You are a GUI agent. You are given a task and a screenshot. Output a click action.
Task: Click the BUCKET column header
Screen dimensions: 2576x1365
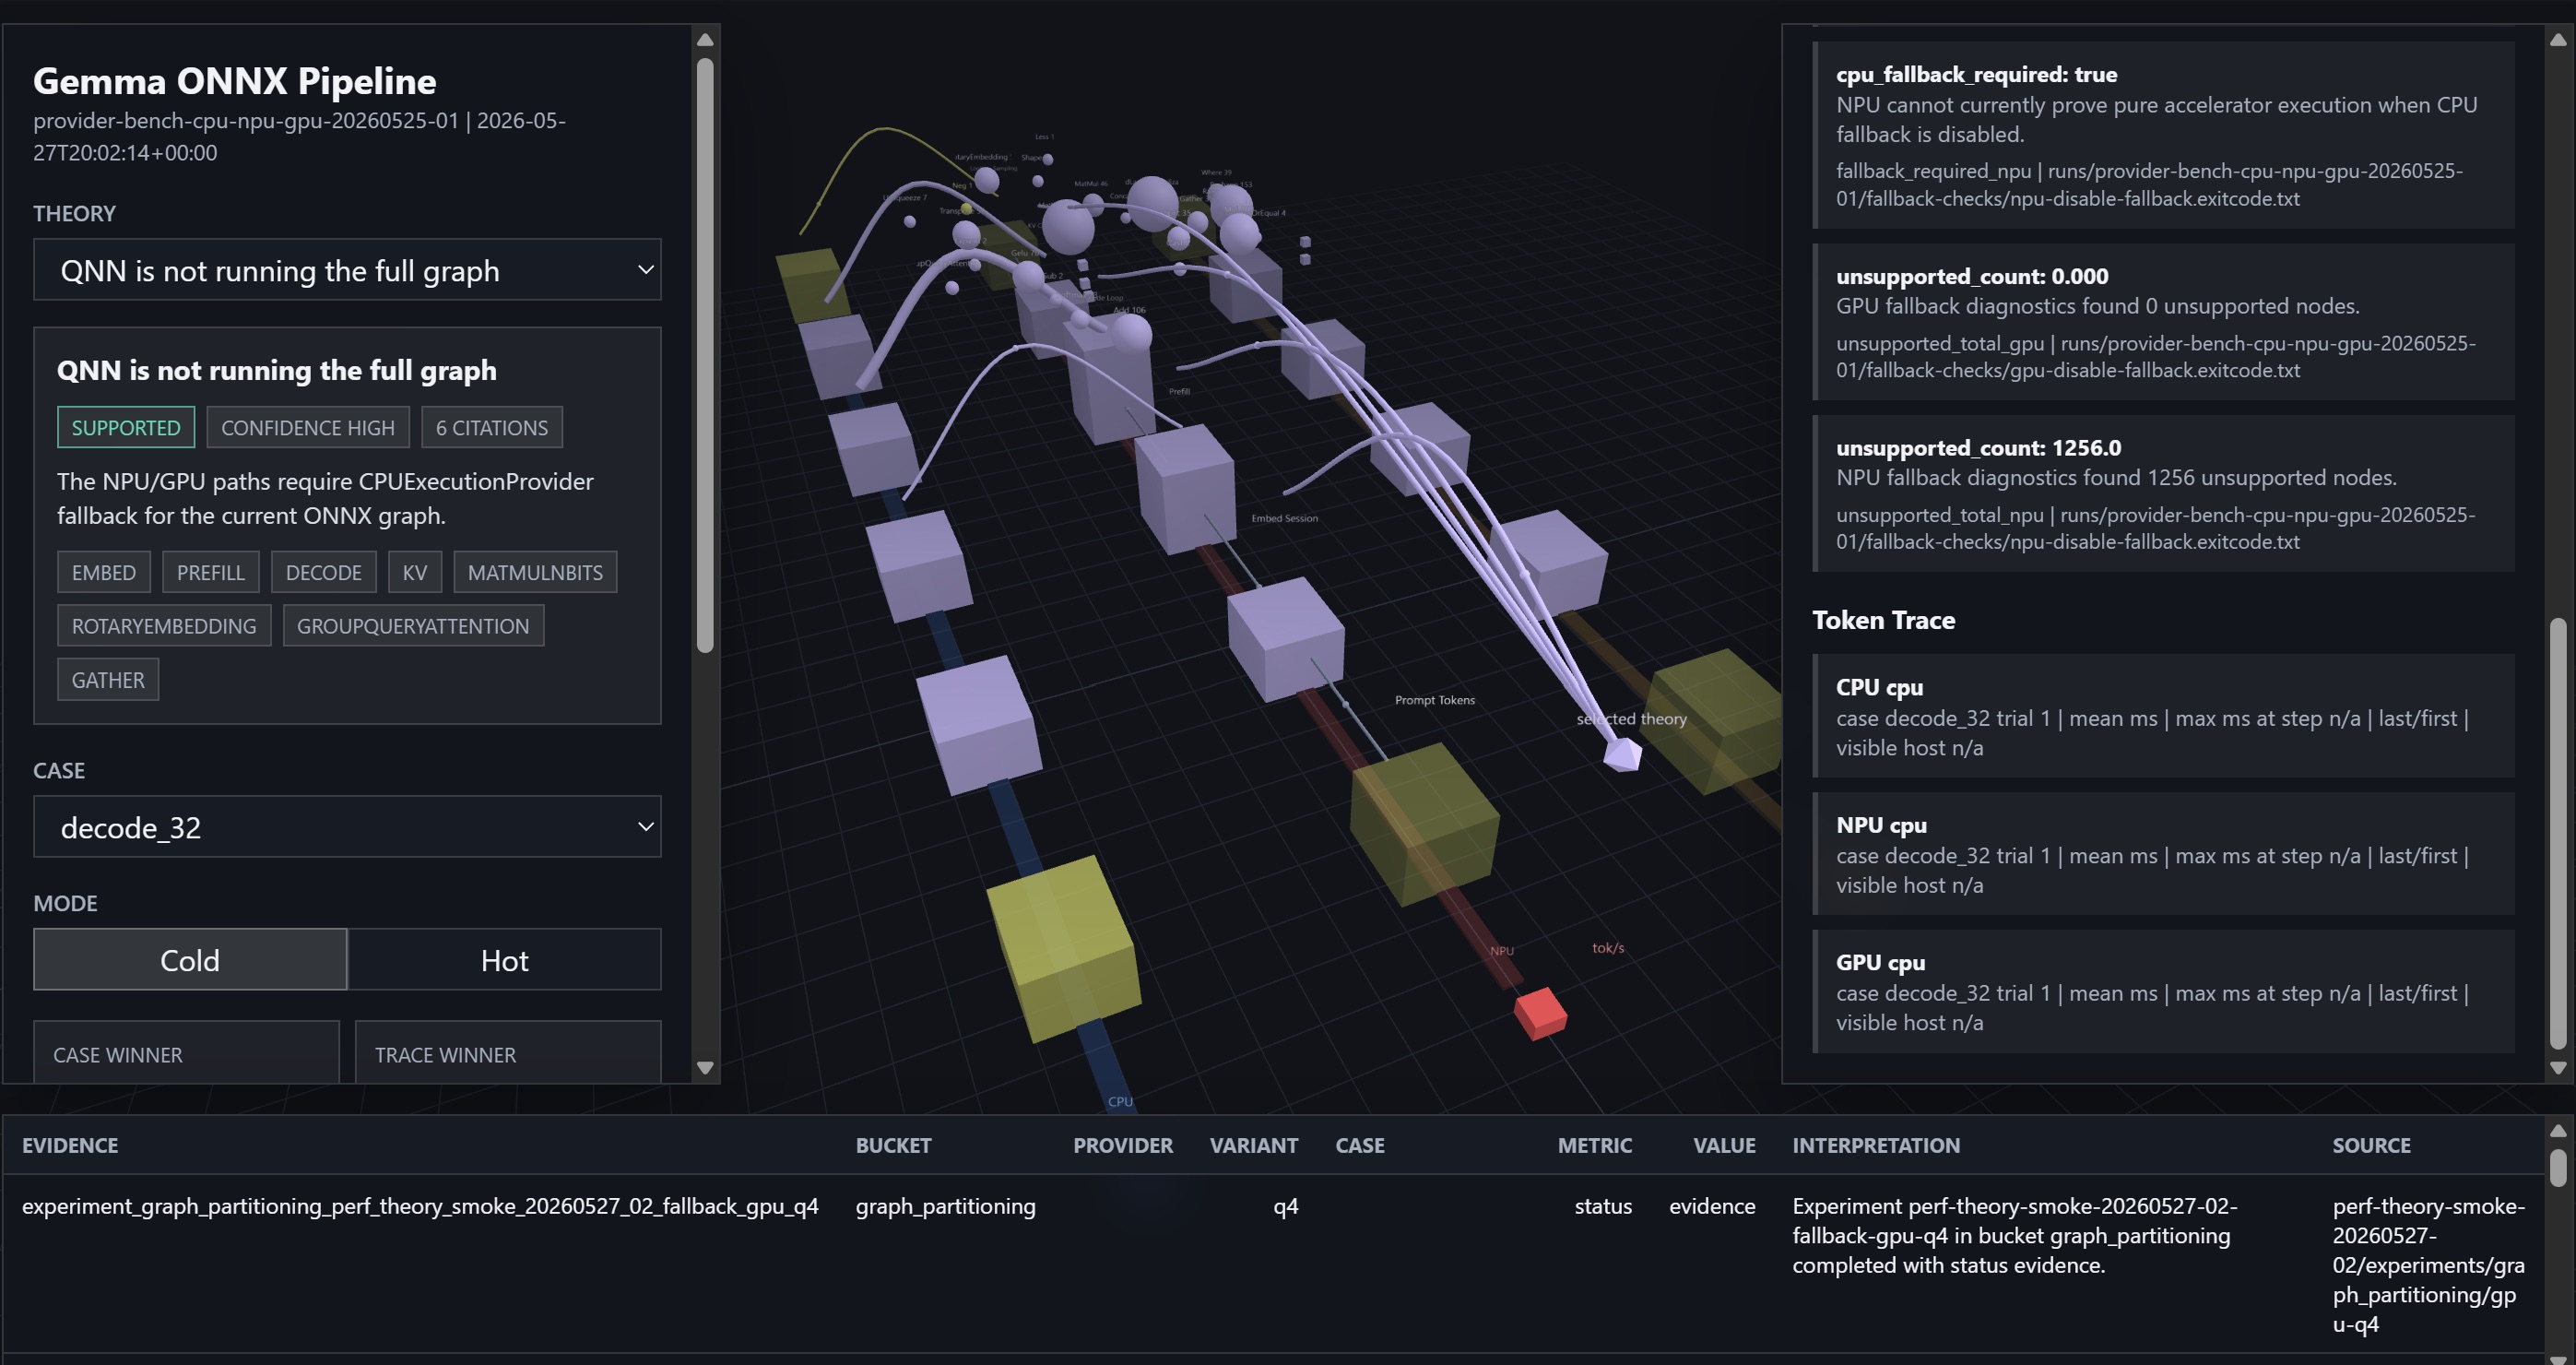tap(893, 1145)
